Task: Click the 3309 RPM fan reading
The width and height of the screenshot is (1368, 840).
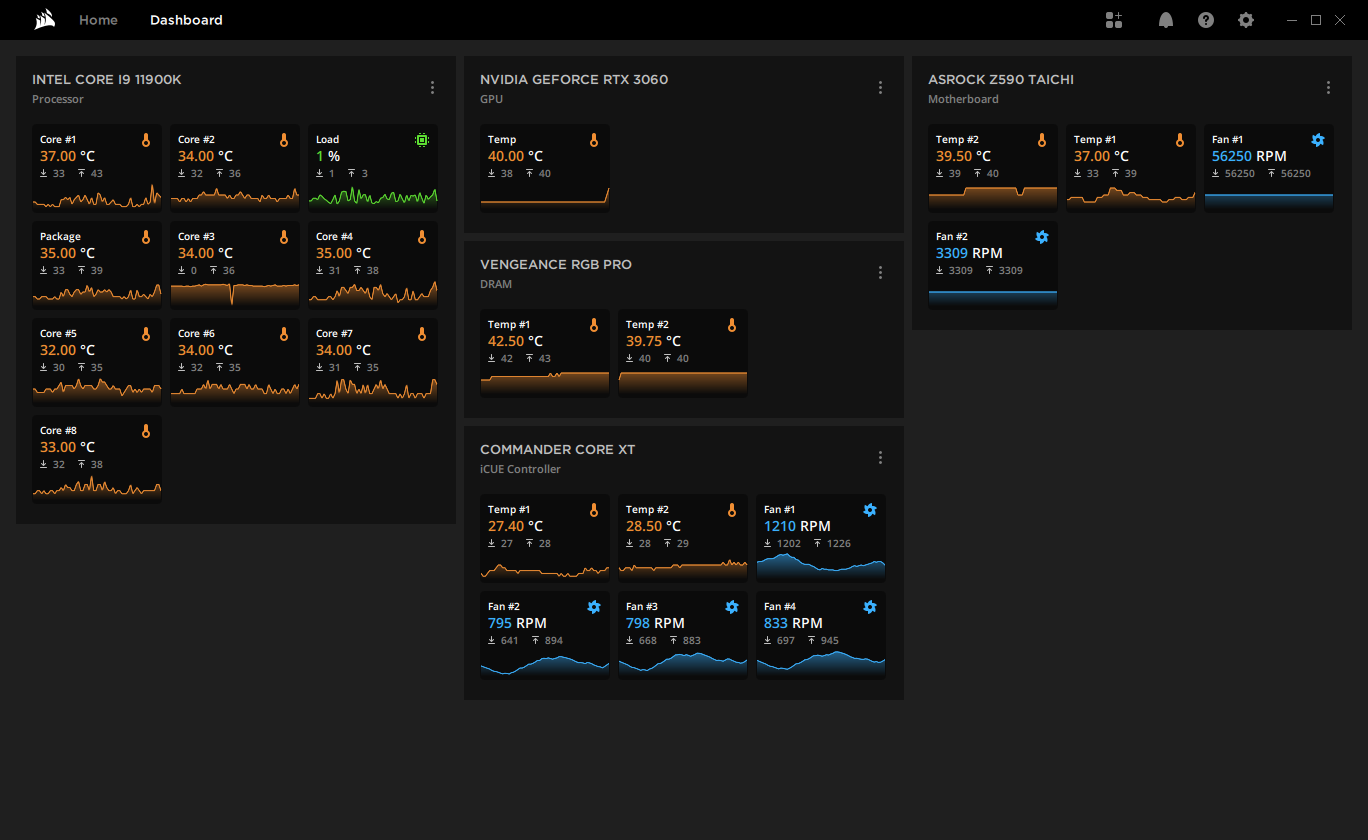Action: [969, 254]
